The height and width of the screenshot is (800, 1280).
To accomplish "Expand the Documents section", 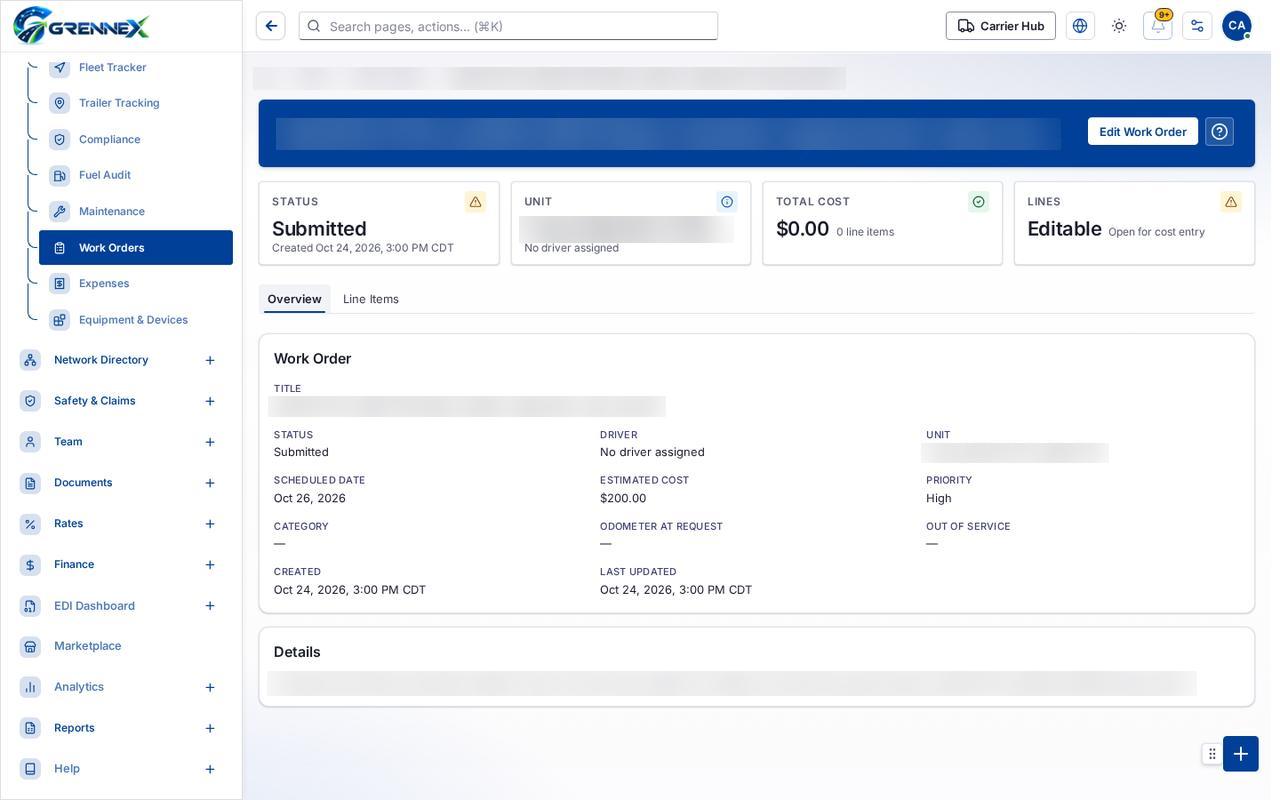I will [x=210, y=483].
